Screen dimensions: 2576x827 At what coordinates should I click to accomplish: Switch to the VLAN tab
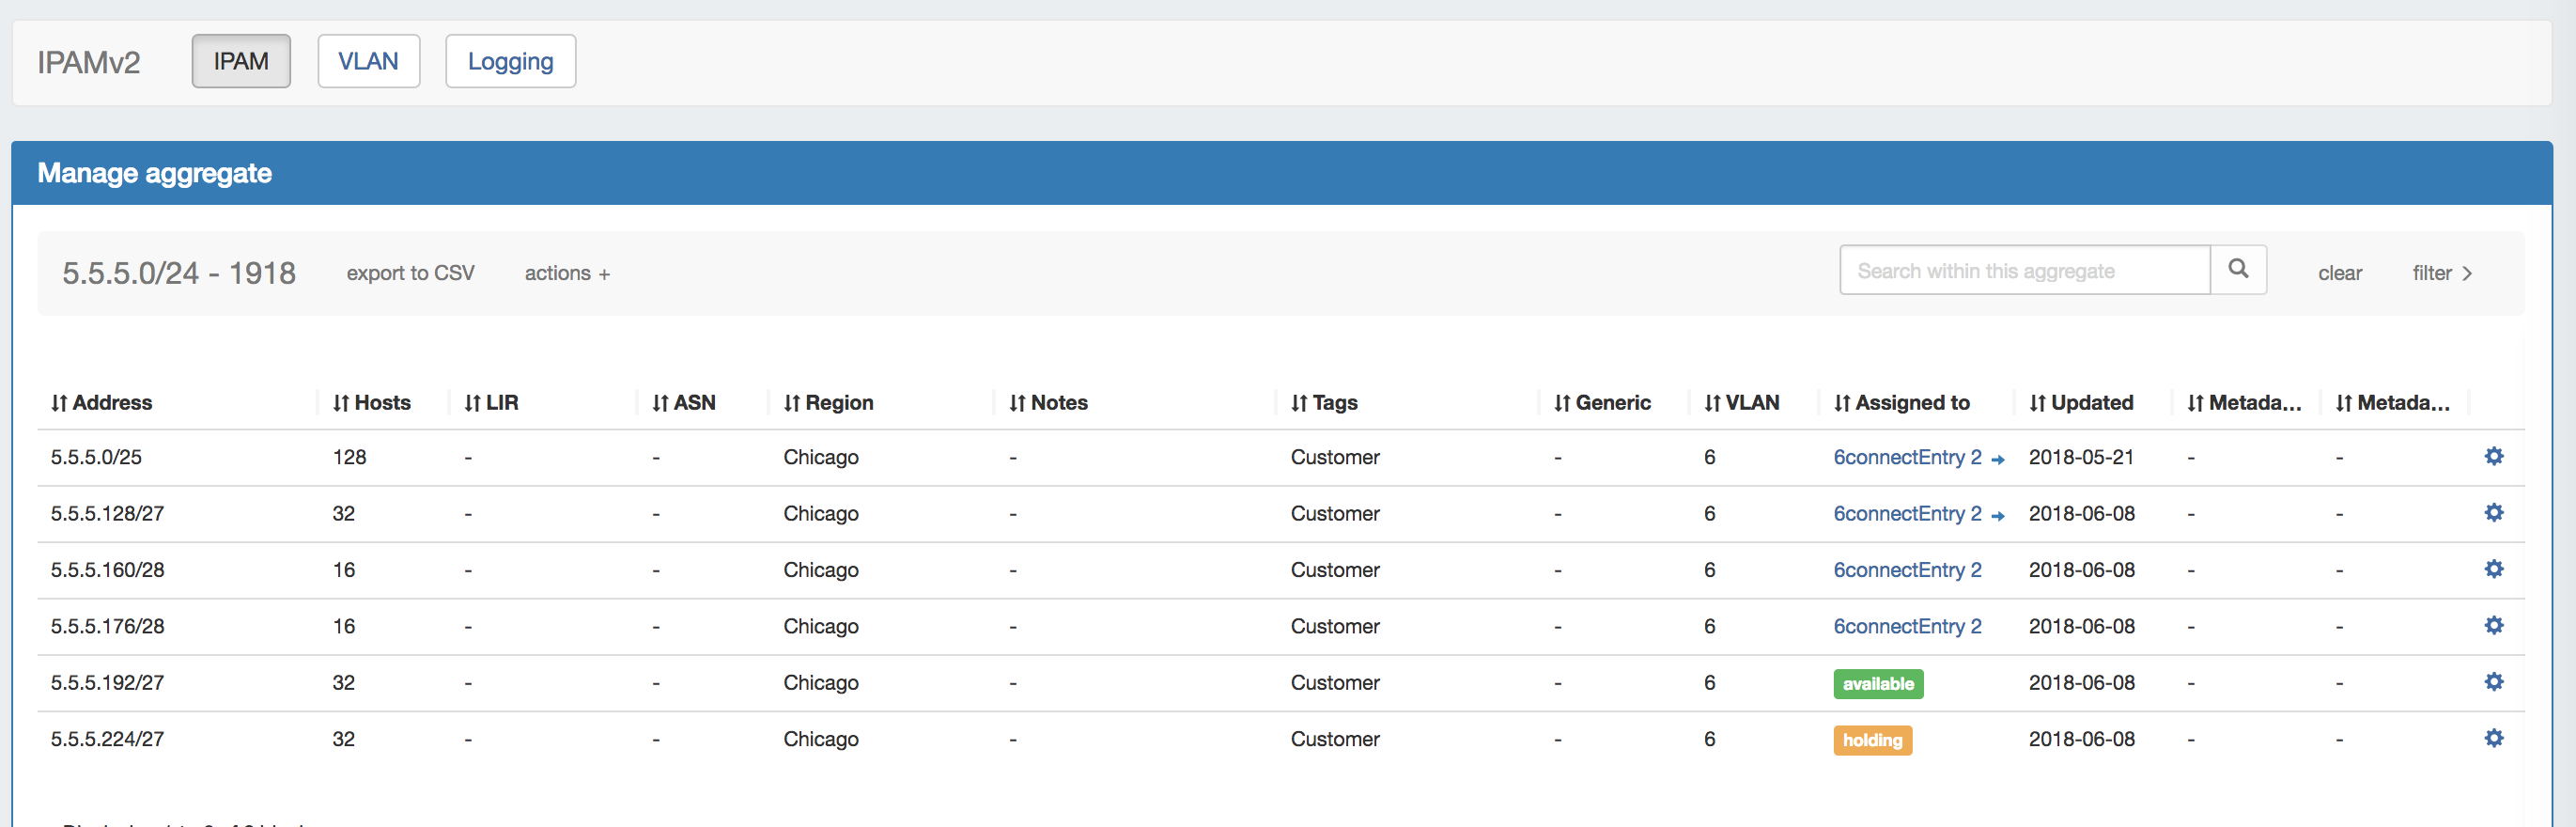[368, 61]
